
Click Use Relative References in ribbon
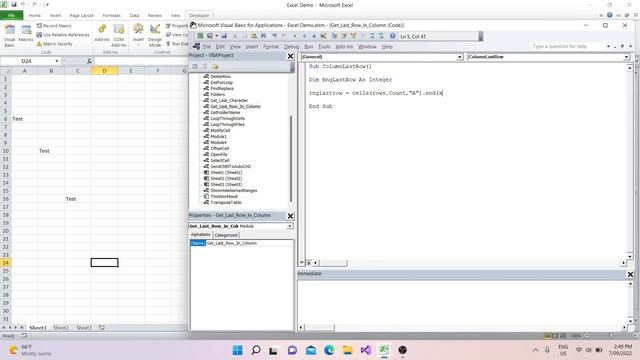click(63, 35)
